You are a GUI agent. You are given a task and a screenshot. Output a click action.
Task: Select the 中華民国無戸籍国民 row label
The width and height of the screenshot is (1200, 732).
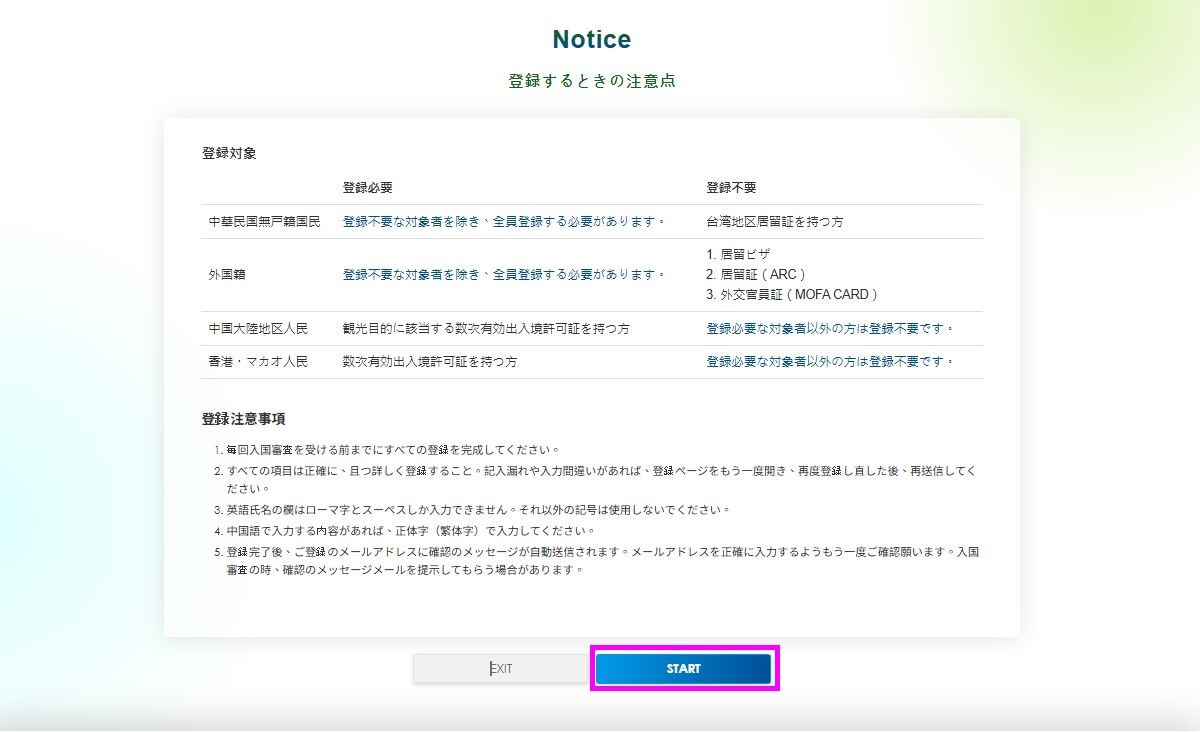point(264,221)
